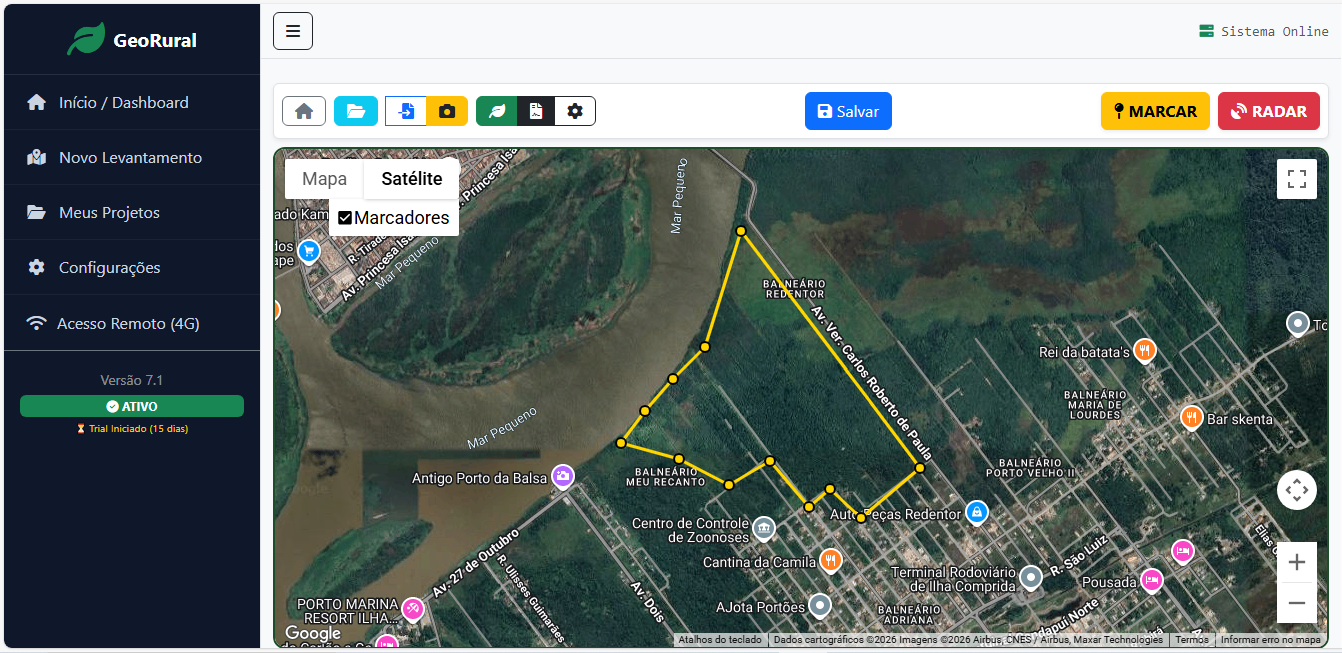This screenshot has width=1342, height=653.
Task: Zoom out with the minus button
Action: pos(1297,603)
